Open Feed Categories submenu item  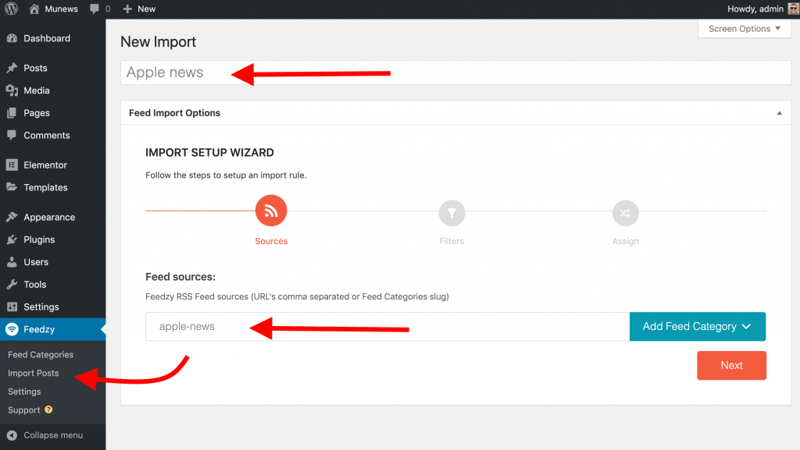coord(40,355)
